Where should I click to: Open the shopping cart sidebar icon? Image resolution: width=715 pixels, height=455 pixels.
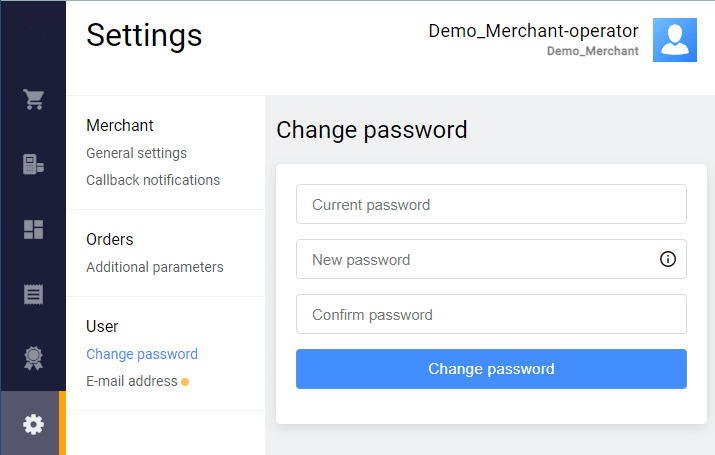[33, 100]
